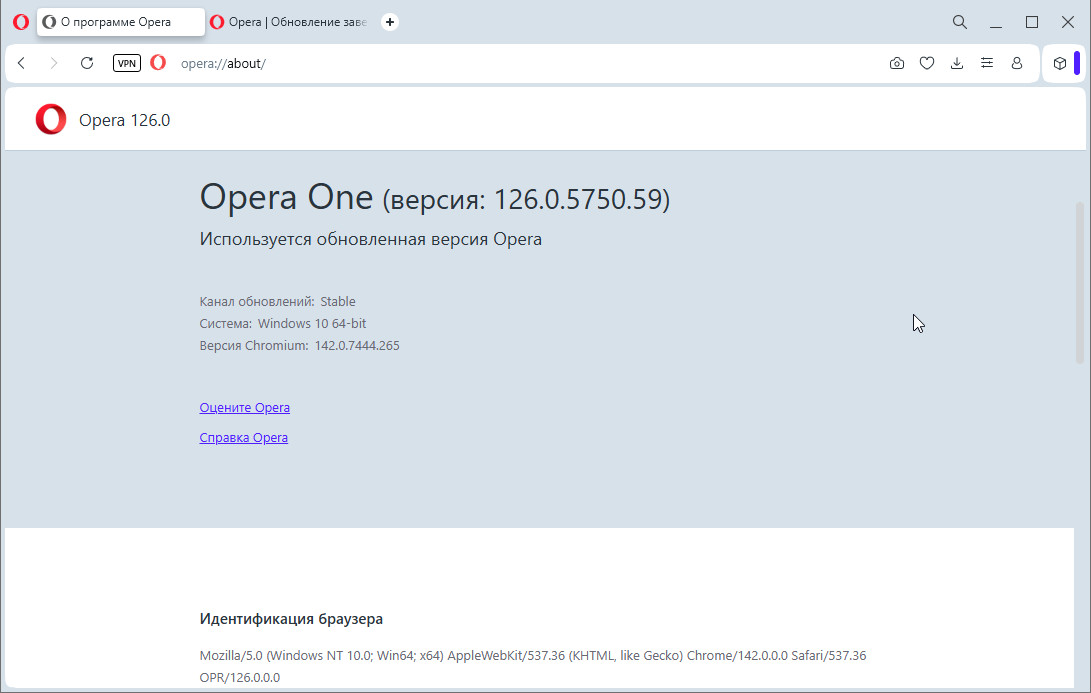Image resolution: width=1091 pixels, height=693 pixels.
Task: Open the extensions cube icon
Action: tap(1060, 63)
